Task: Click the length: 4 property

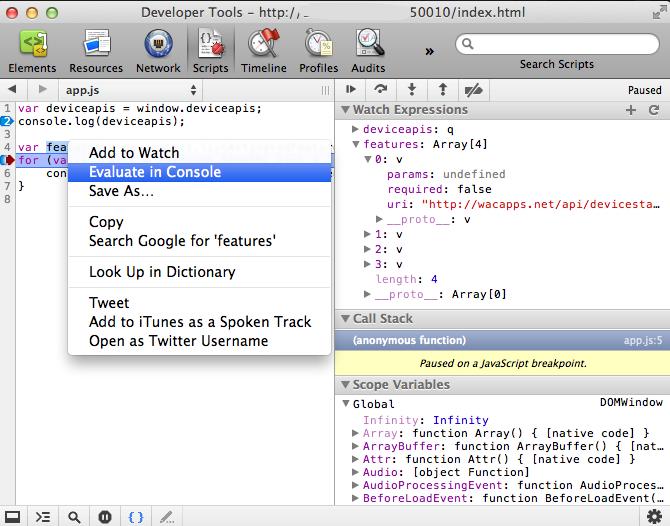Action: tap(406, 279)
